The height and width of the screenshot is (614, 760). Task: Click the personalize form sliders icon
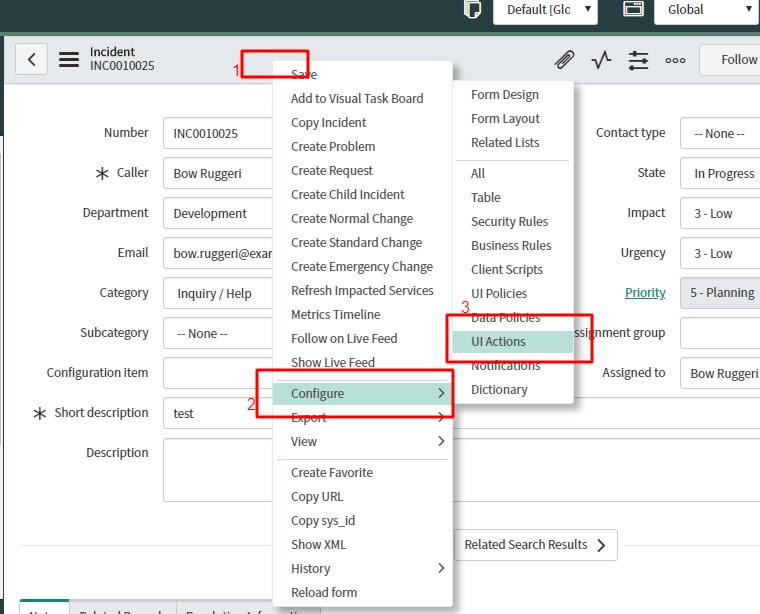(x=638, y=60)
